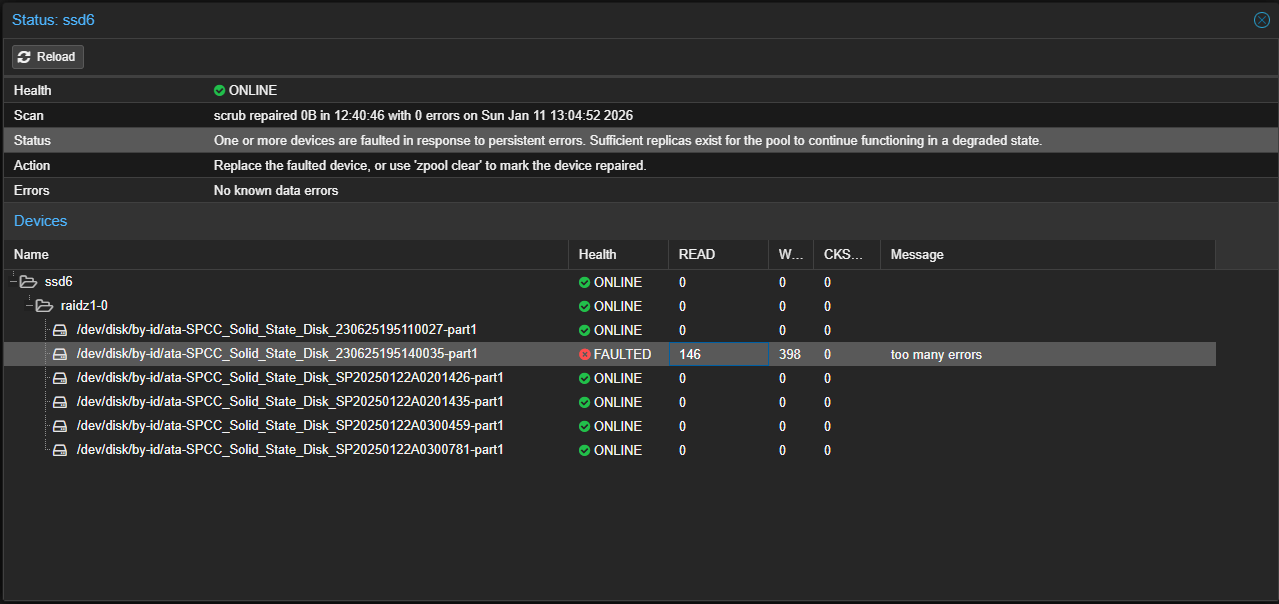
Task: Click green ONLINE icon in Health summary row
Action: pos(220,91)
